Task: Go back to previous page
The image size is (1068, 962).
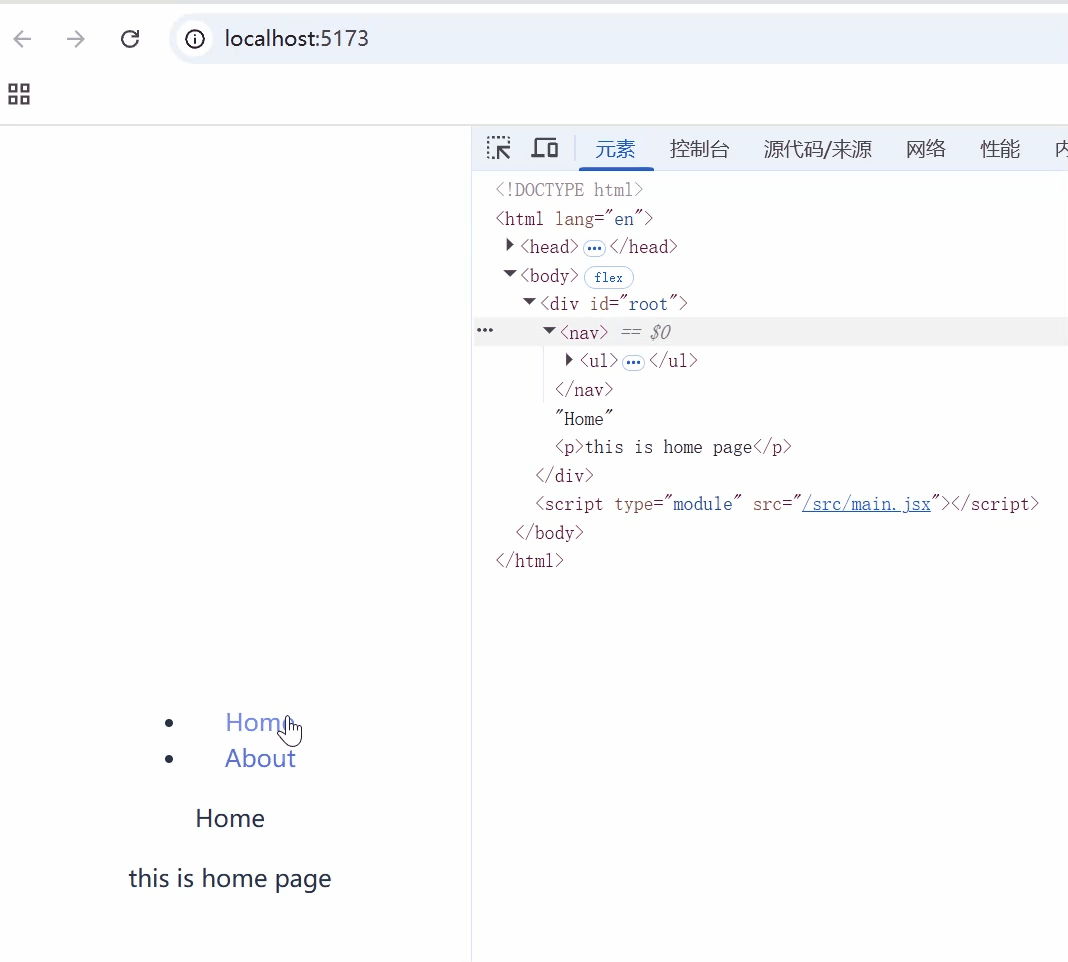Action: click(22, 39)
